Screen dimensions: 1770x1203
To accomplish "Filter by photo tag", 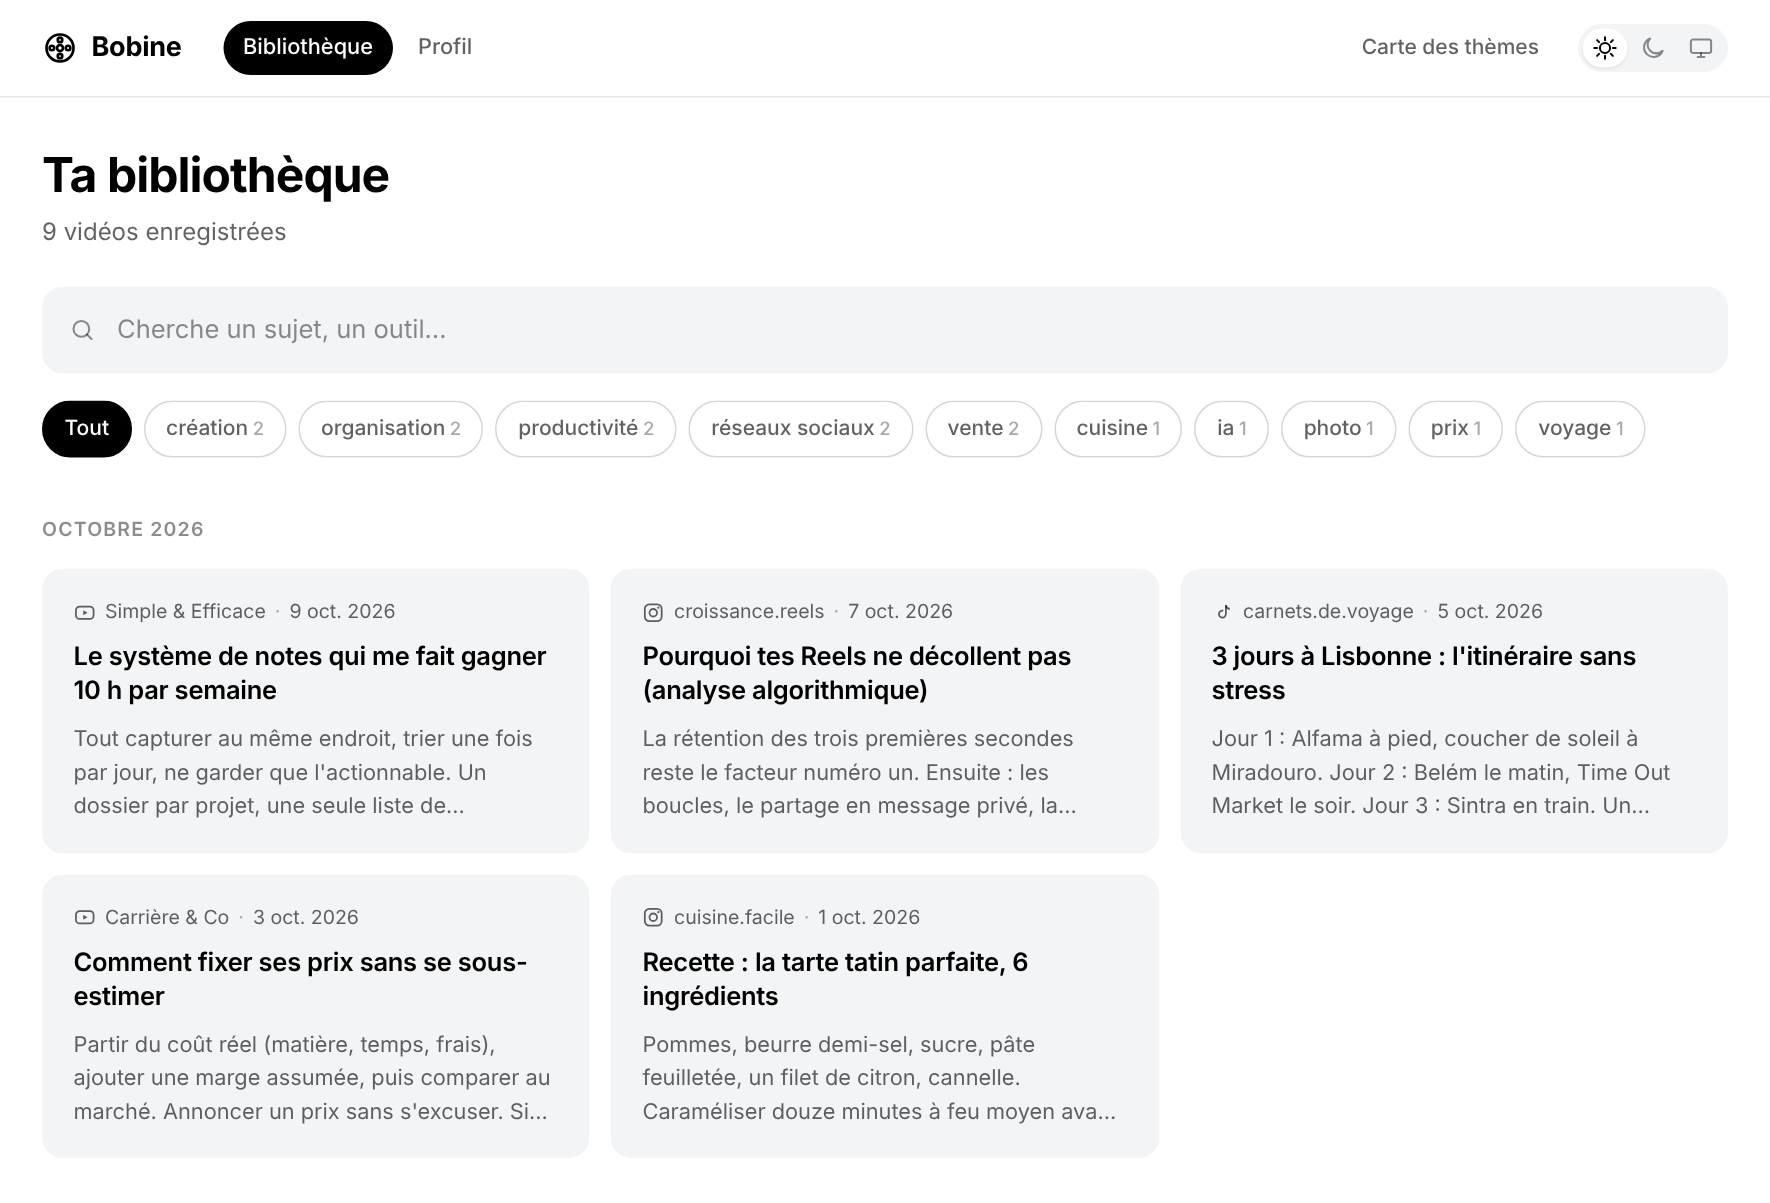I will [x=1339, y=429].
